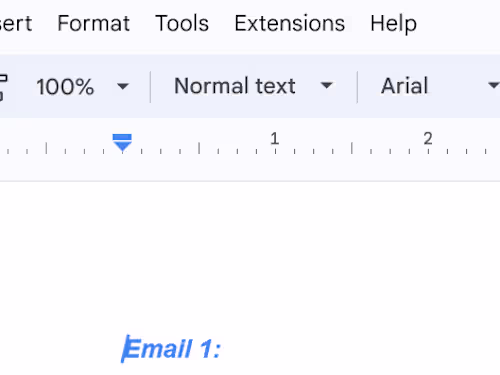Screen dimensions: 500x375
Task: Open the Format menu
Action: (x=93, y=23)
